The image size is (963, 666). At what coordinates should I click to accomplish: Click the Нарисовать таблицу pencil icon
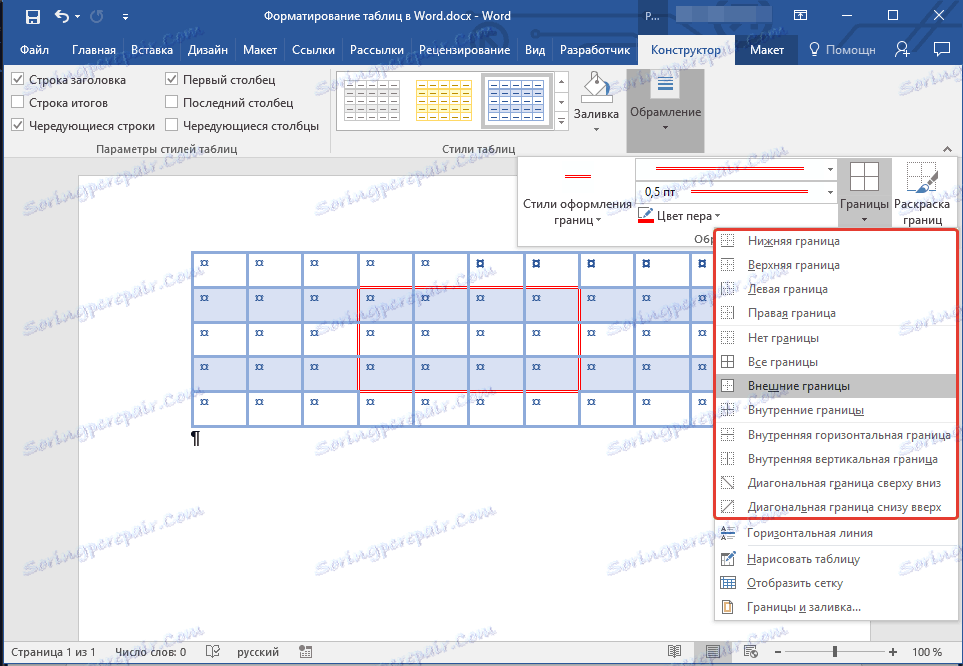pos(728,558)
